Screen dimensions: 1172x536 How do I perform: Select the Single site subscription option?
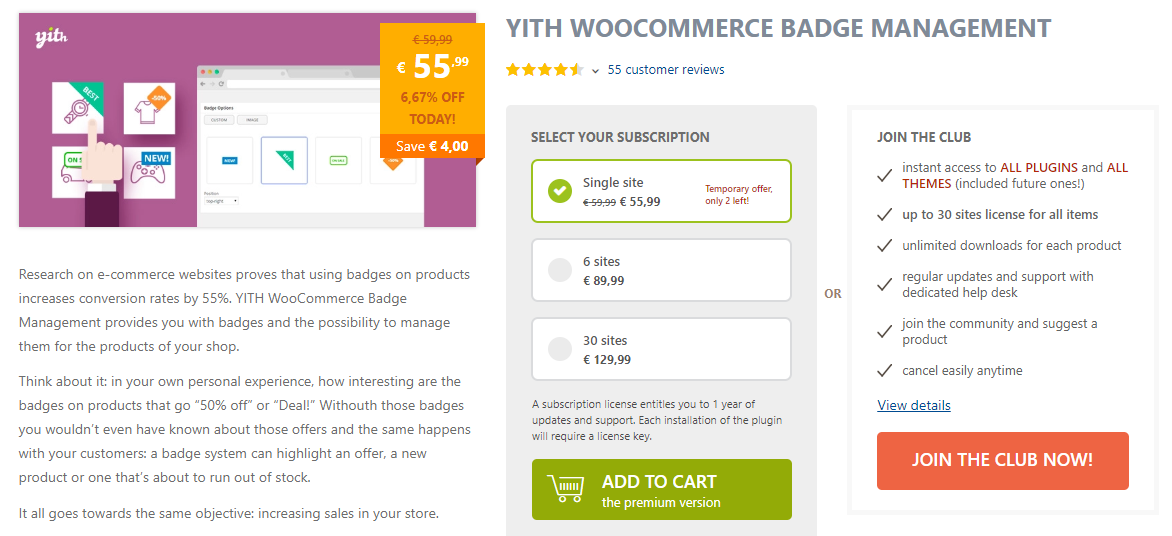coord(661,191)
